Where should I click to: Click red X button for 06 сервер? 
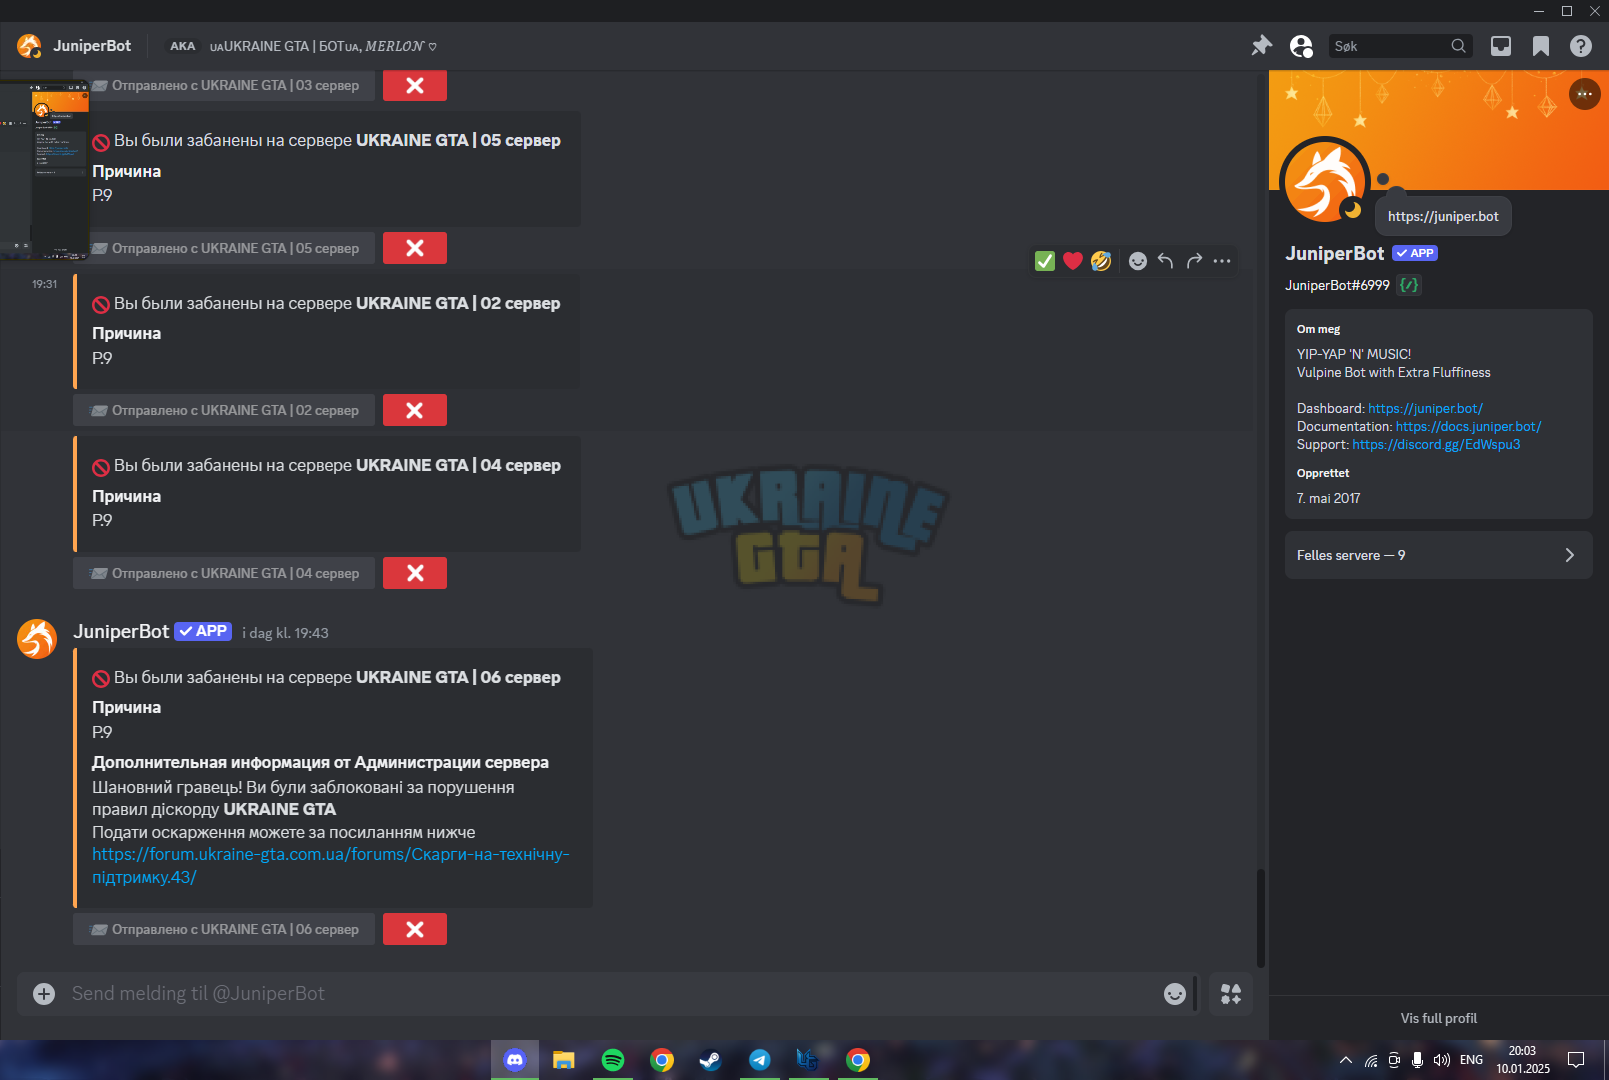[x=415, y=929]
